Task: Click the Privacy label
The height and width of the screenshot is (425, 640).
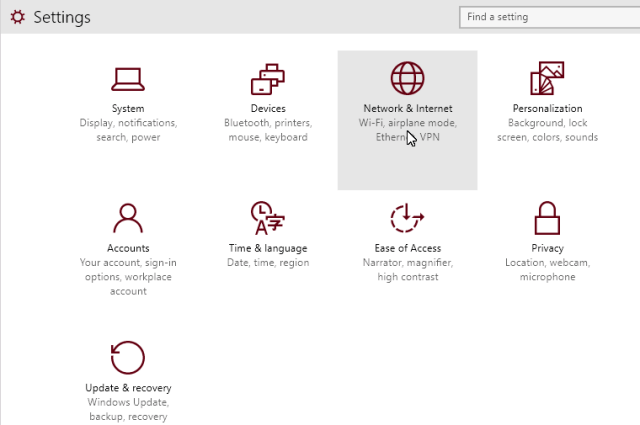Action: [547, 248]
